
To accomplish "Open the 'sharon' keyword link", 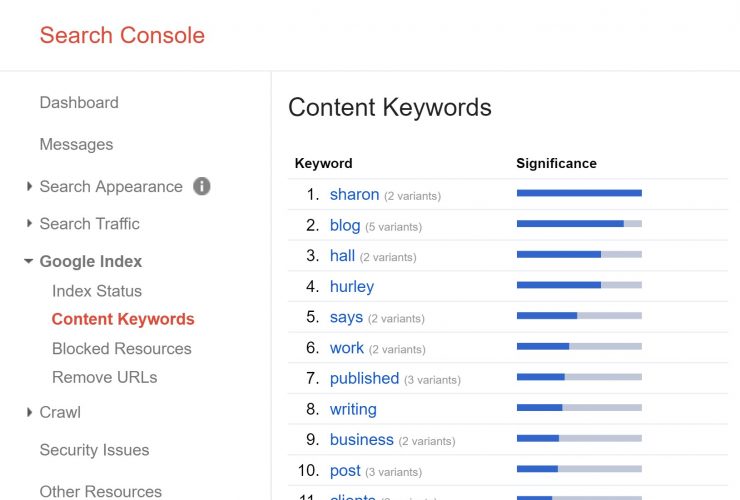I will click(354, 195).
